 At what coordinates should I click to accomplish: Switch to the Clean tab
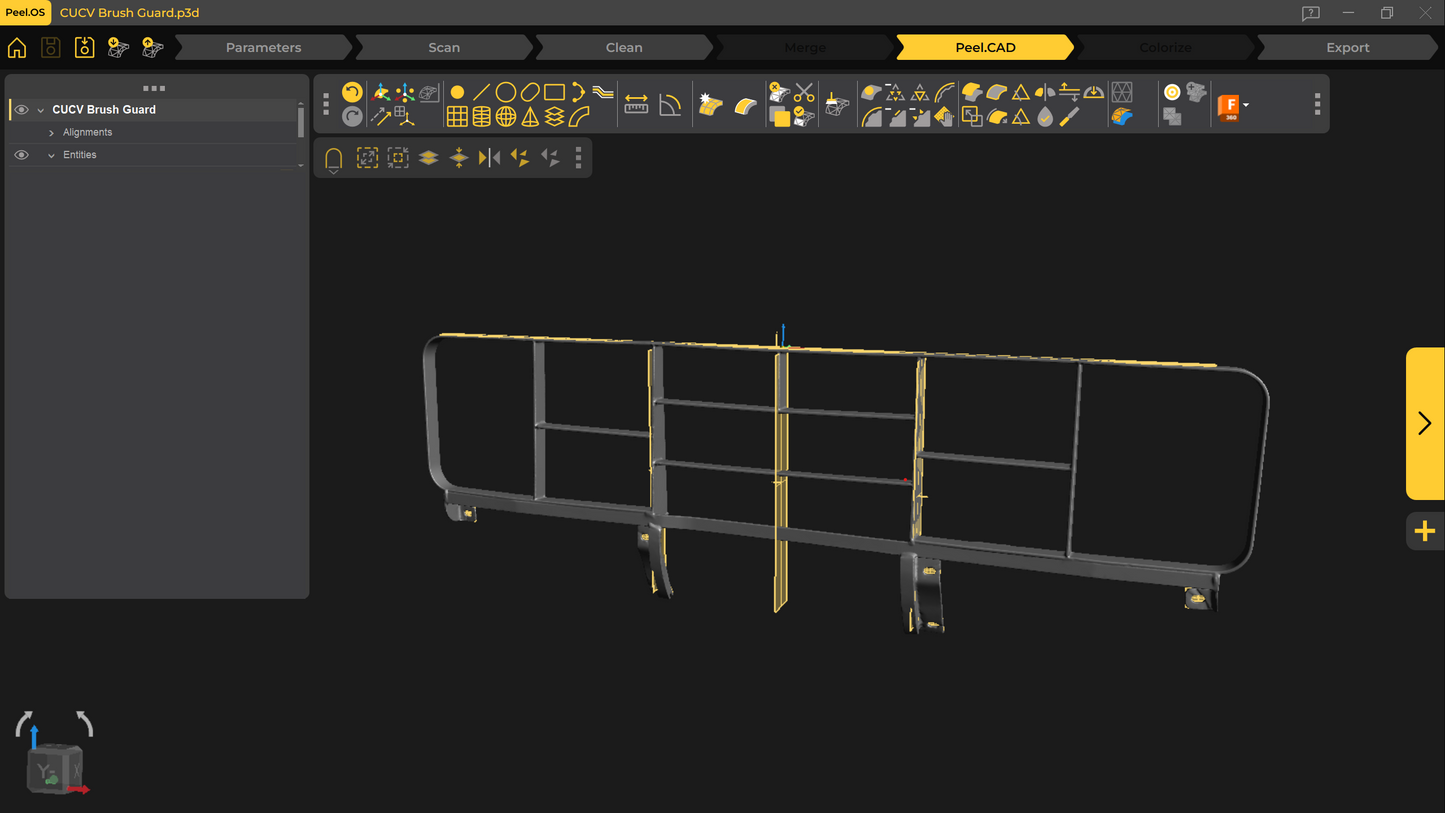click(x=623, y=48)
